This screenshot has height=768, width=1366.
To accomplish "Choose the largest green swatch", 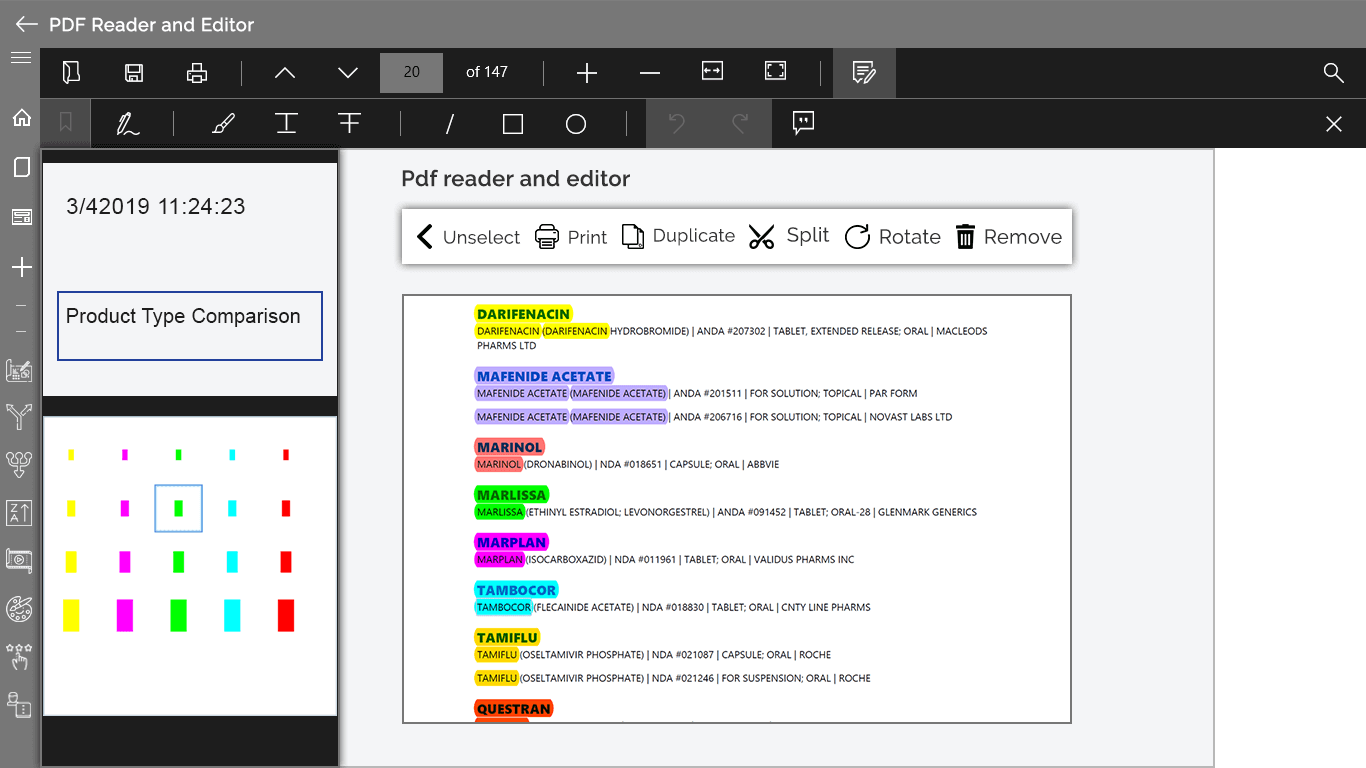I will [178, 615].
